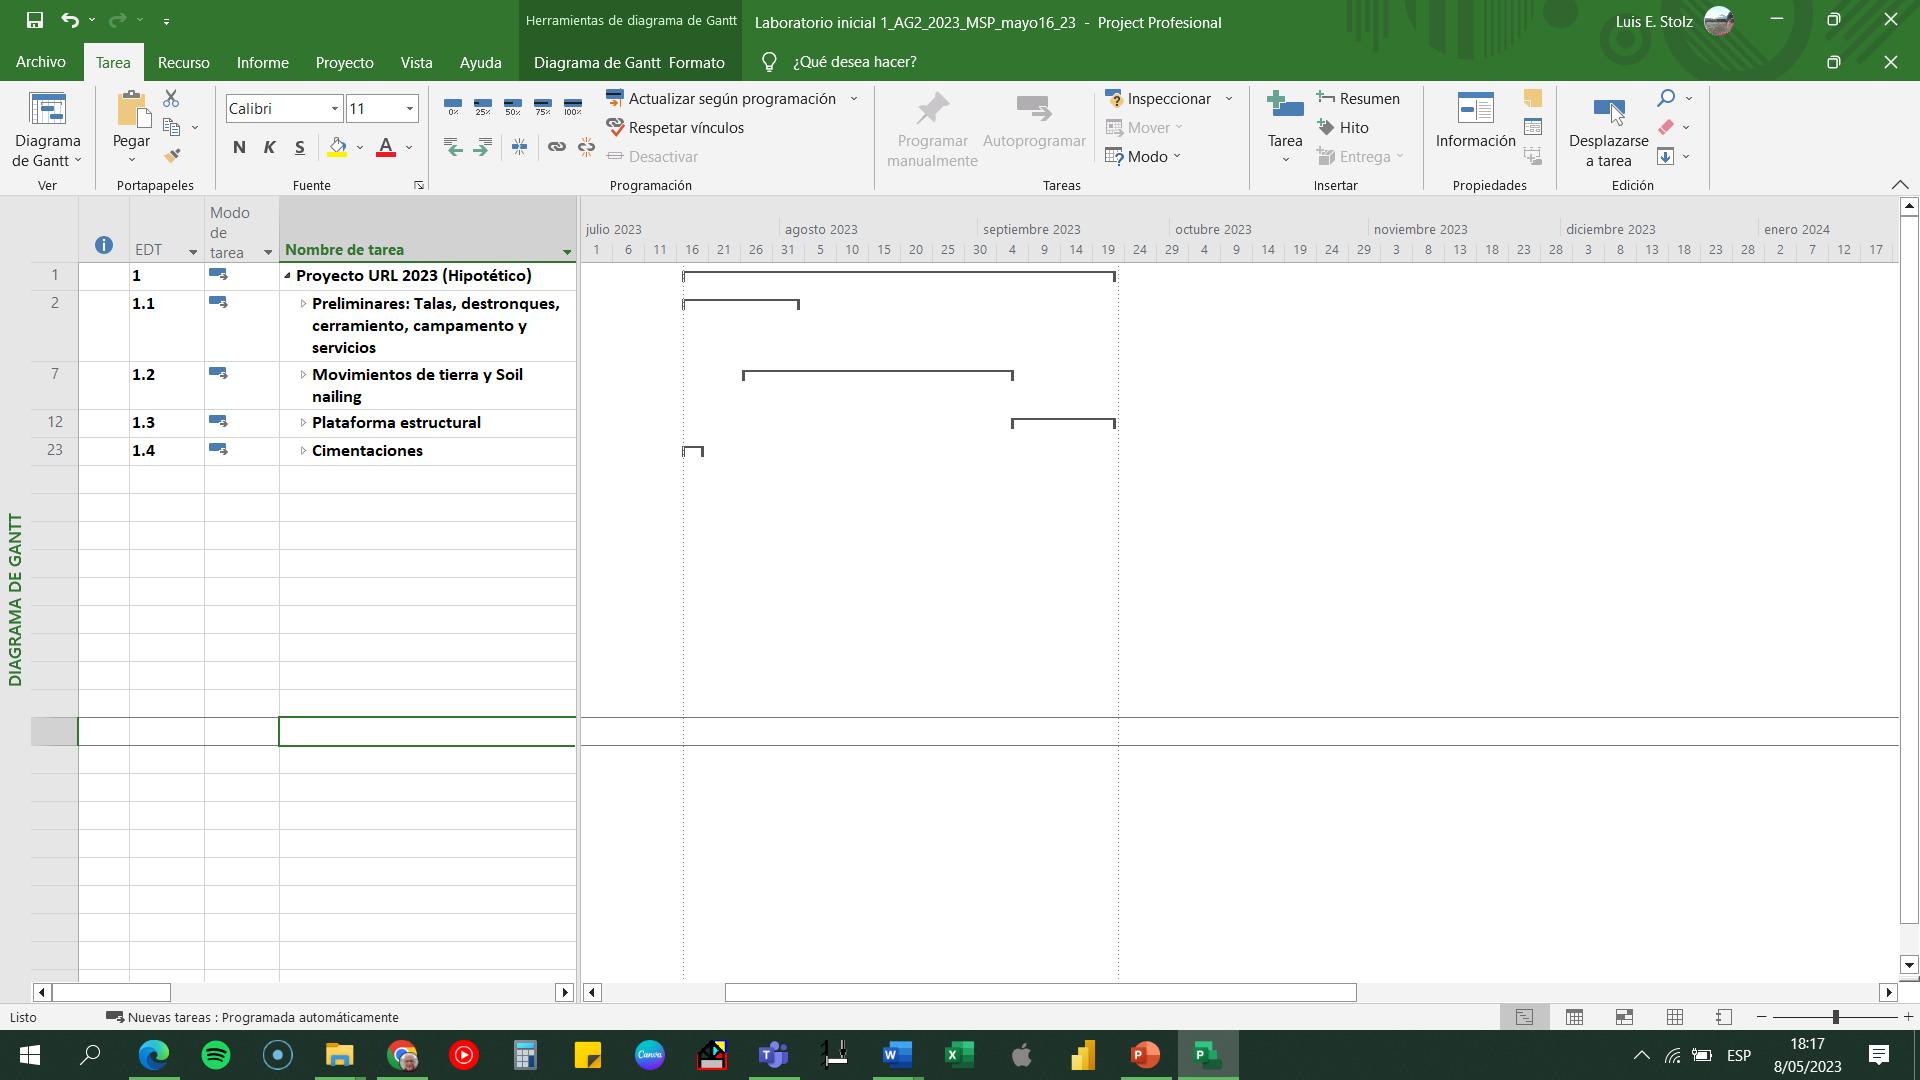Indent task with the green right arrow
The image size is (1920, 1080).
[x=483, y=147]
